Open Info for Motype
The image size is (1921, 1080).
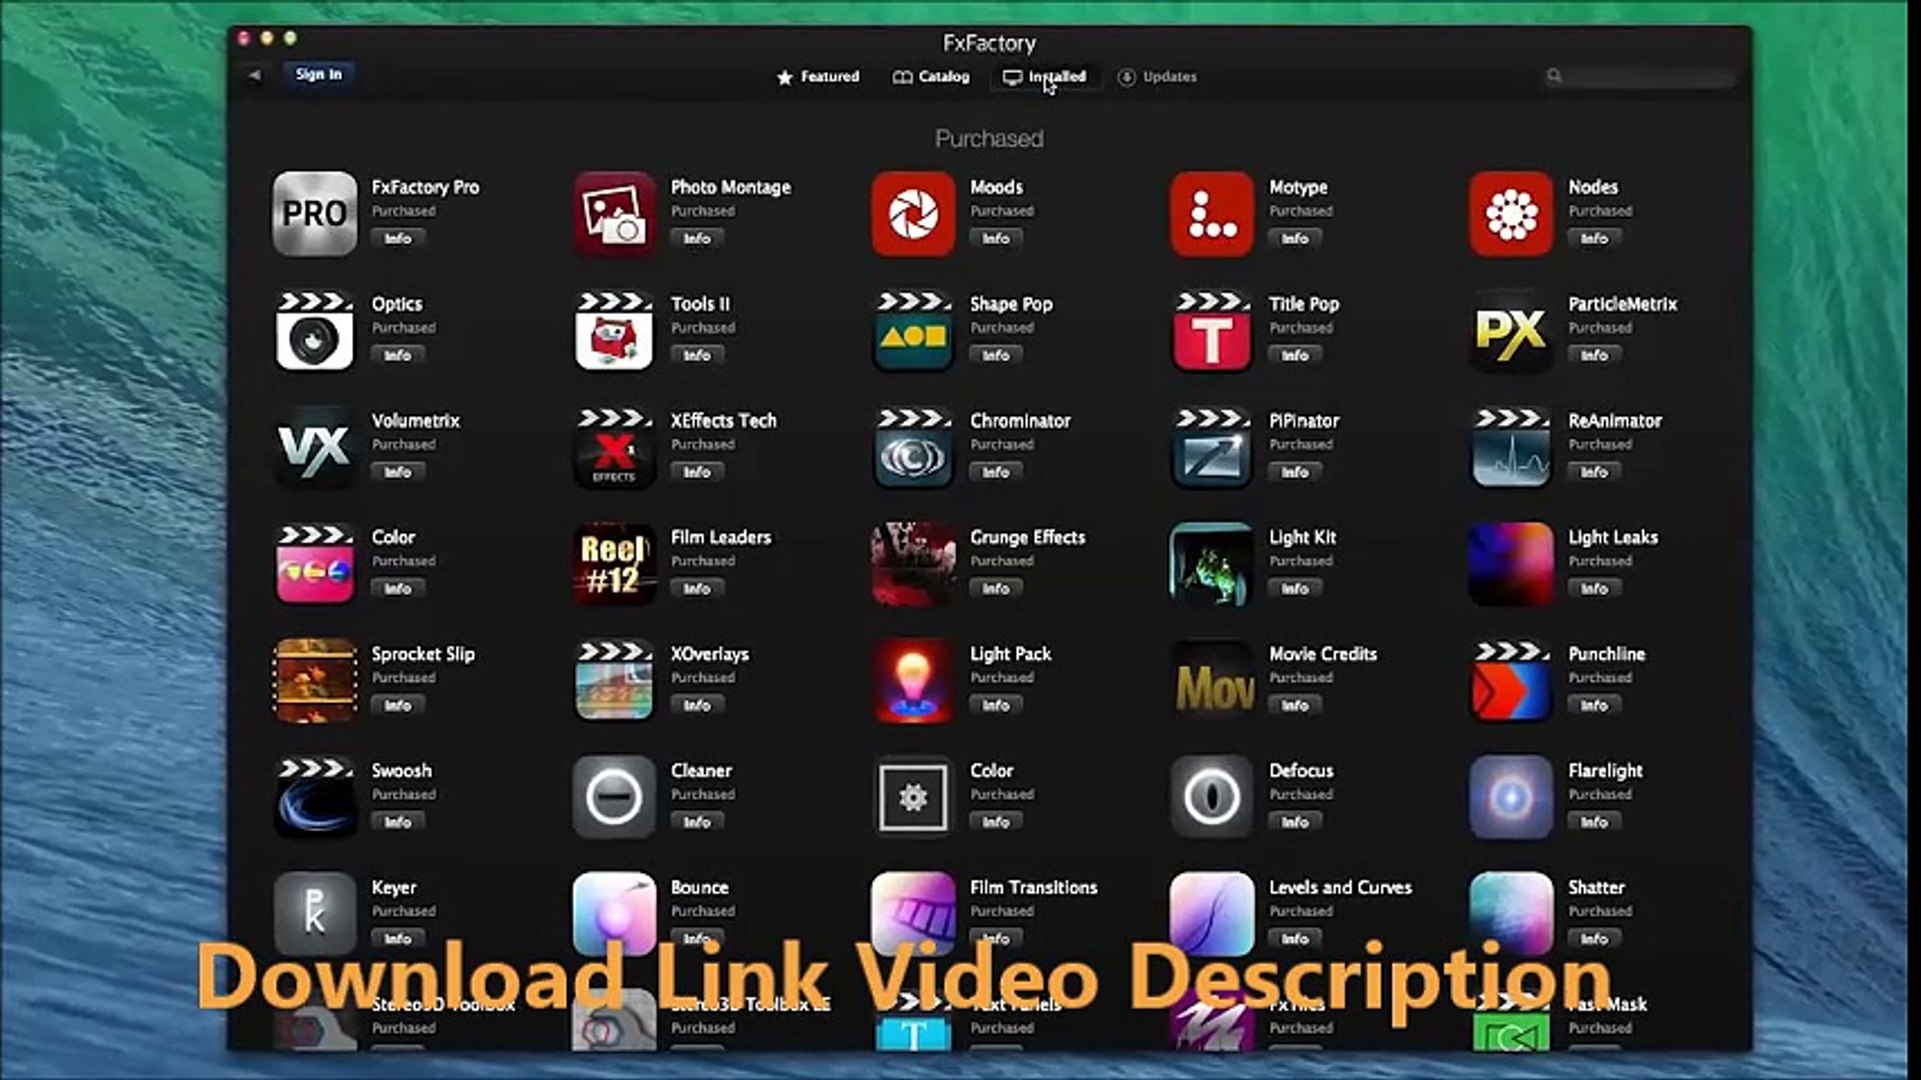coord(1295,239)
